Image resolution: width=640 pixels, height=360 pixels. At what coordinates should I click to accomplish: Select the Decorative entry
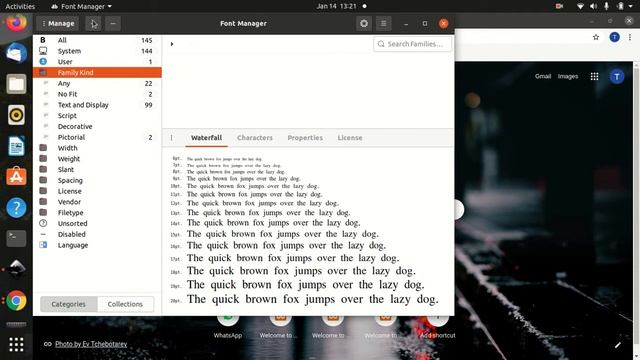click(x=97, y=127)
